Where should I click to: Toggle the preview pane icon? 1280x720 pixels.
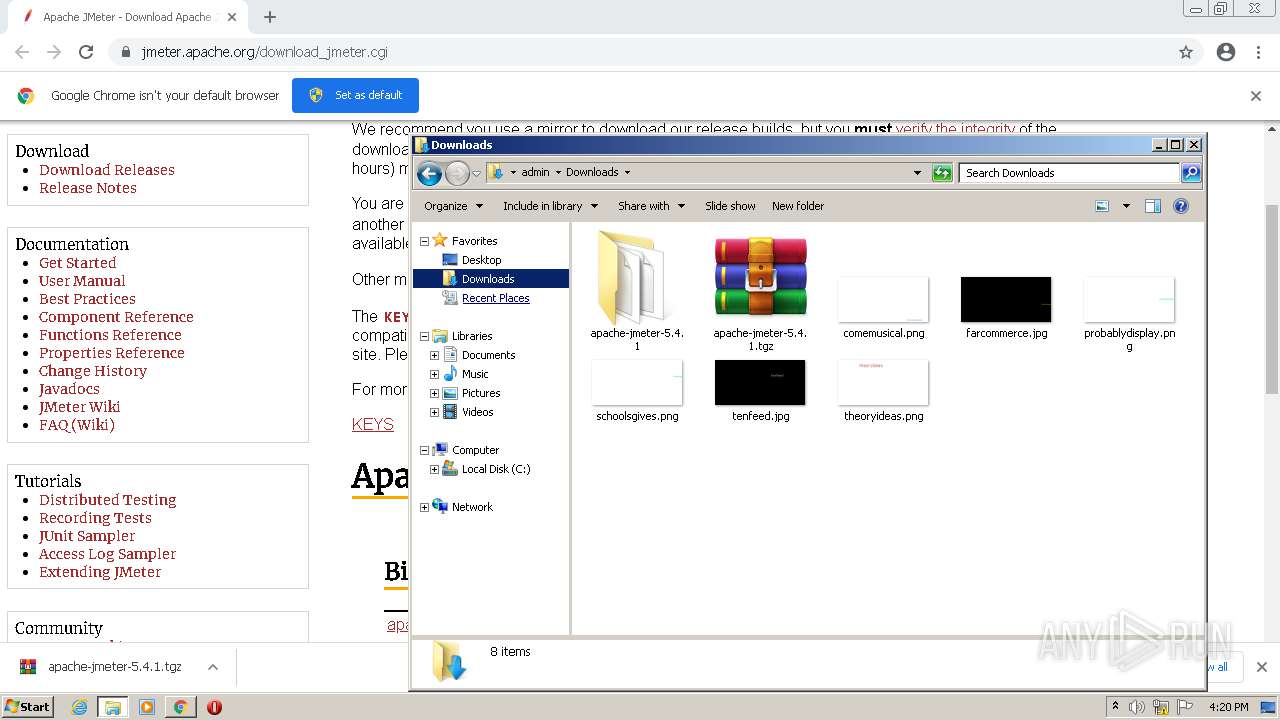pyautogui.click(x=1153, y=206)
